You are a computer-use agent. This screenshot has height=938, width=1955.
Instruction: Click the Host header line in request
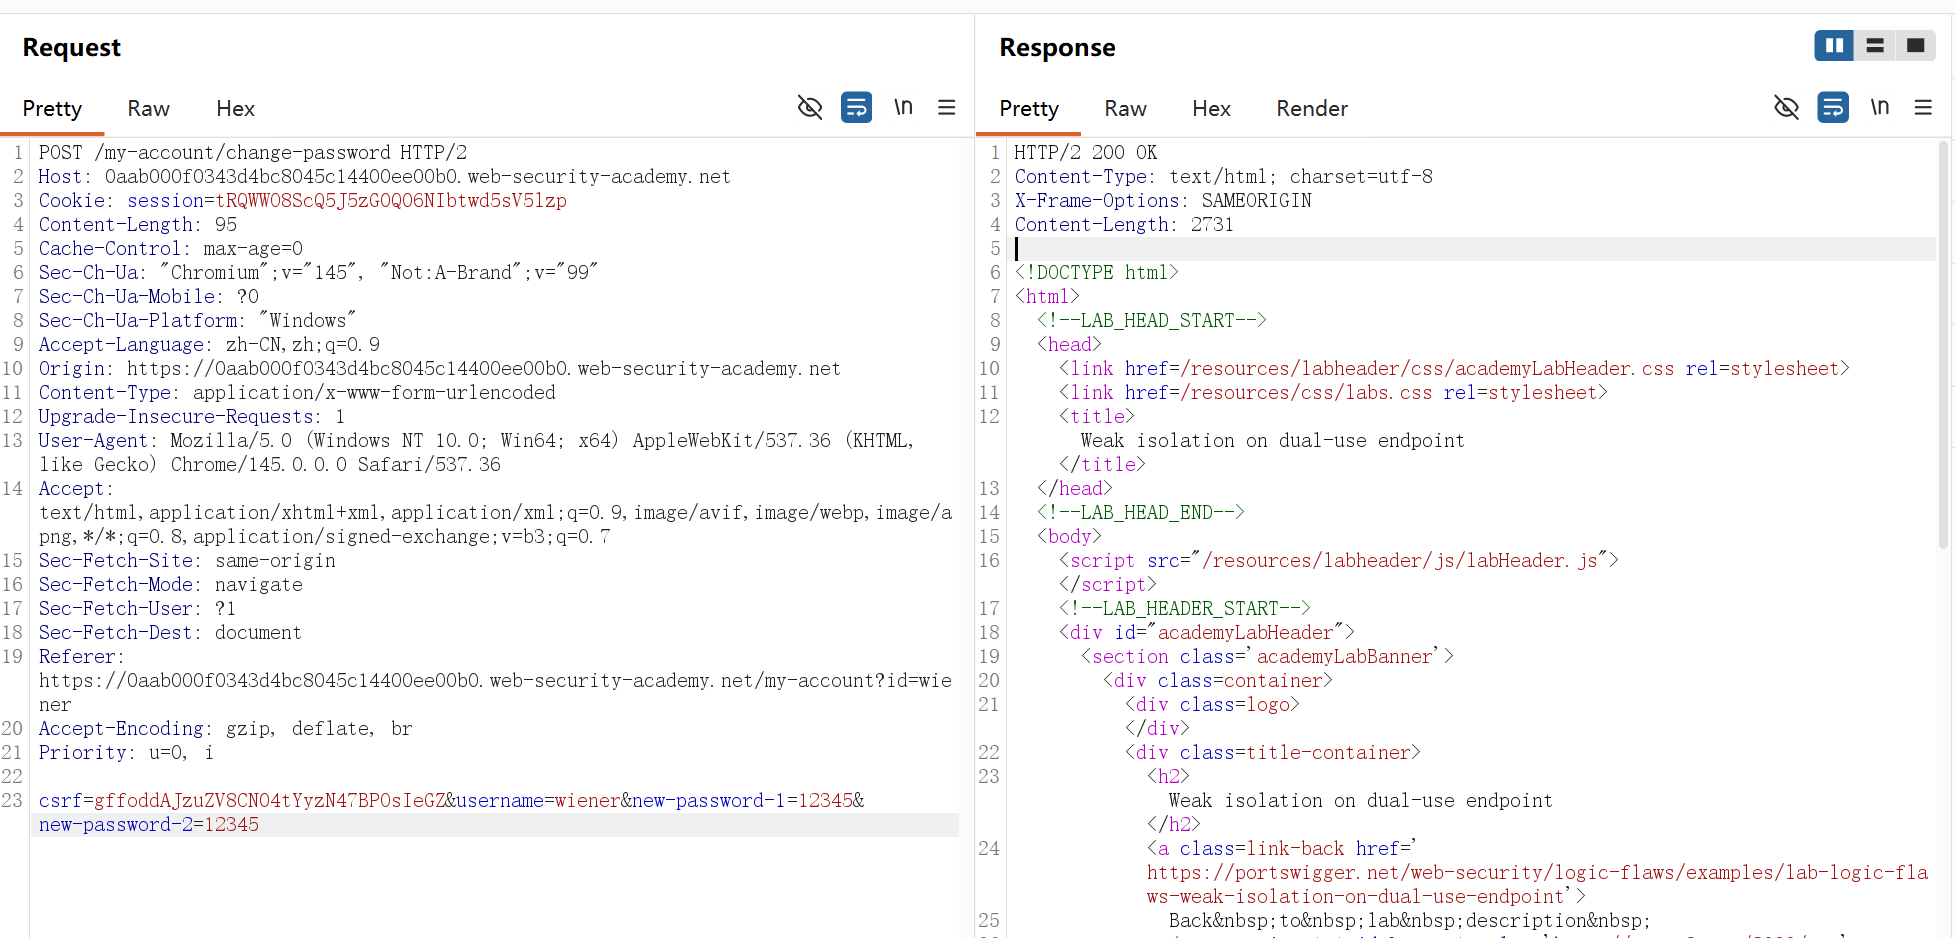[x=385, y=177]
